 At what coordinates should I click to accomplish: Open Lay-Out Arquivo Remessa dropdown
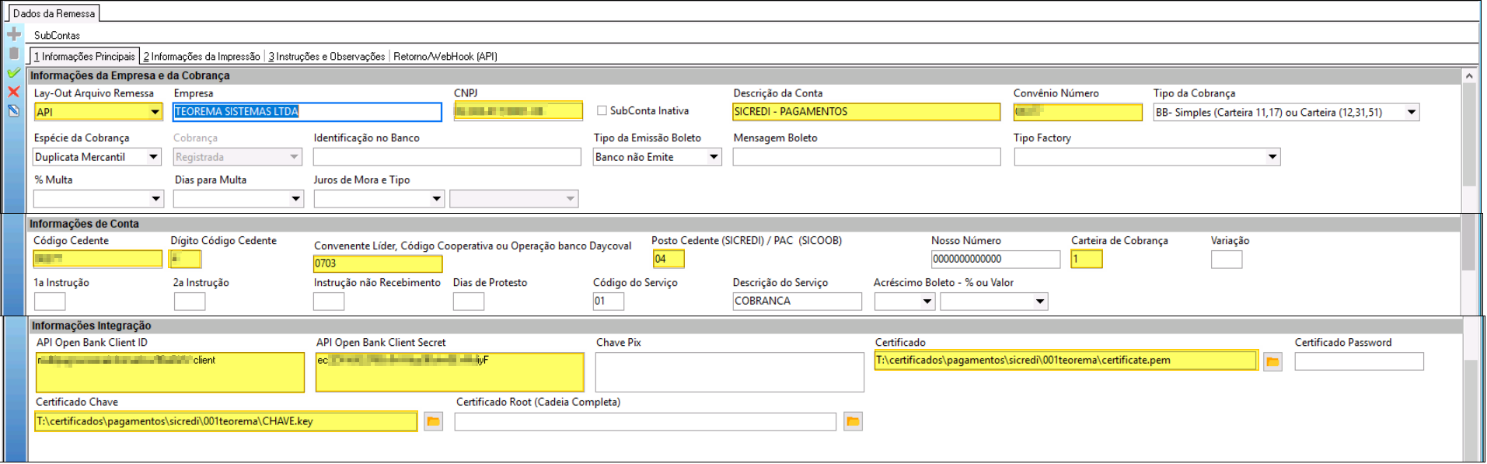point(154,112)
